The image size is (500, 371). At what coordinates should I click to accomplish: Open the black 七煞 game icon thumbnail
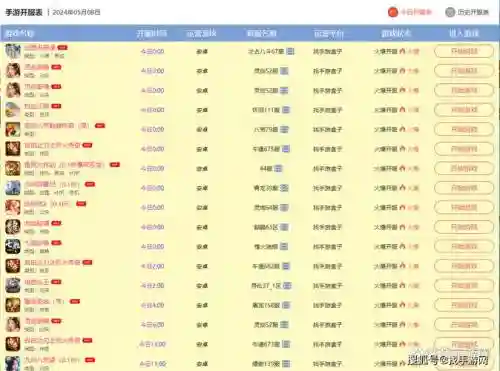pyautogui.click(x=13, y=247)
